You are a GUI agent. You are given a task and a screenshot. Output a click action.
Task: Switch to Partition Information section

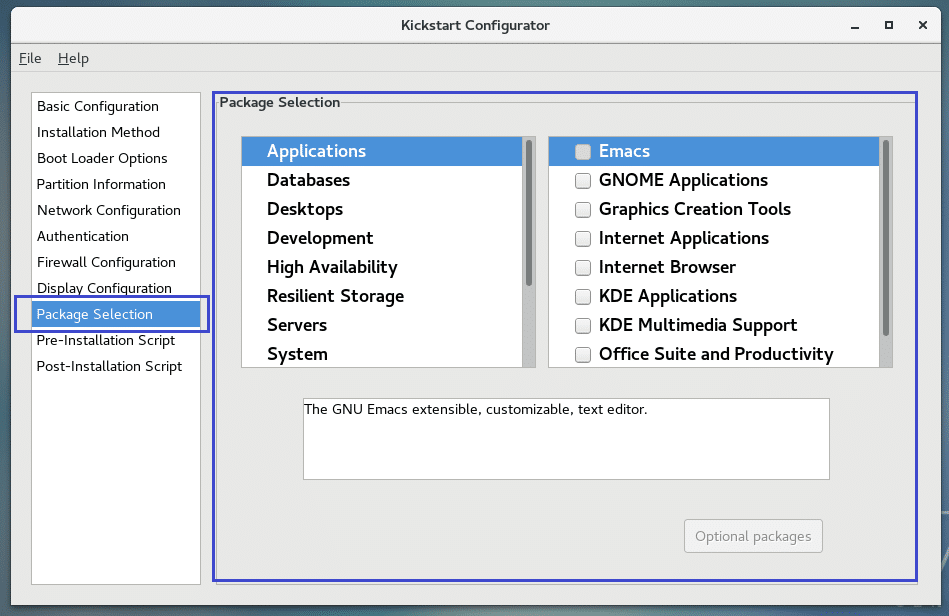point(101,184)
